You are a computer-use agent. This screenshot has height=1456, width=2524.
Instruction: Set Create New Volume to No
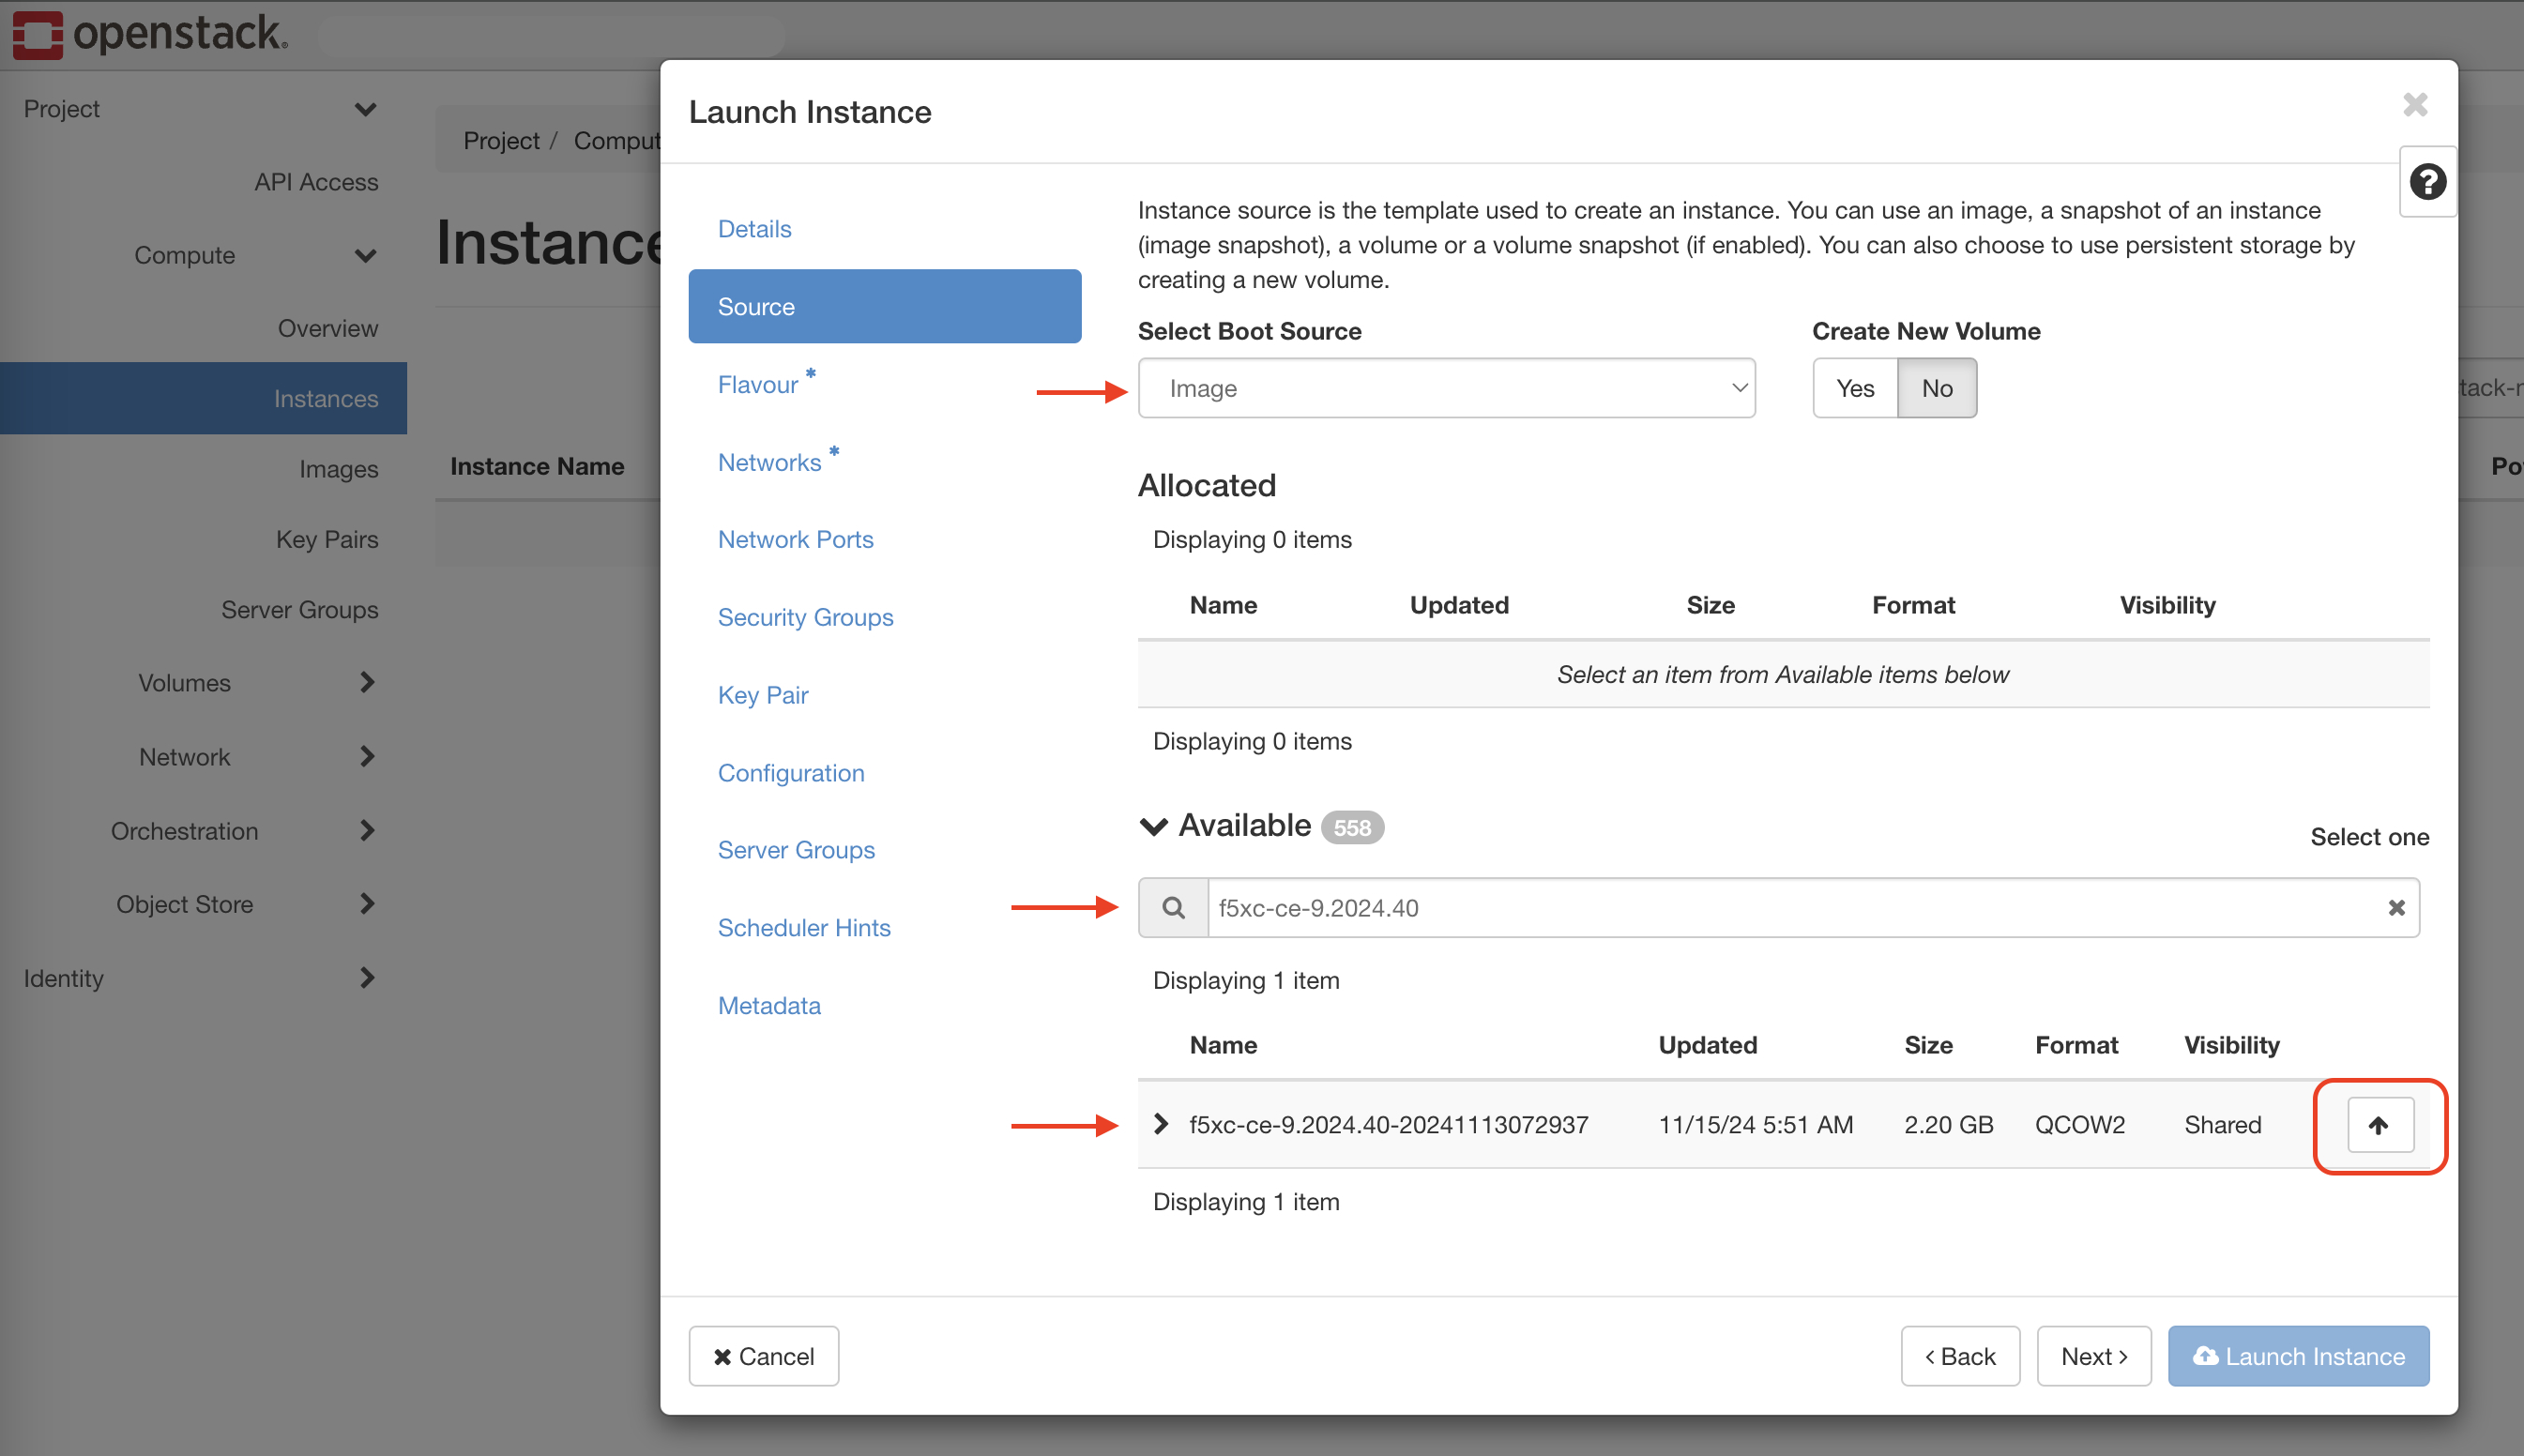pos(1936,388)
